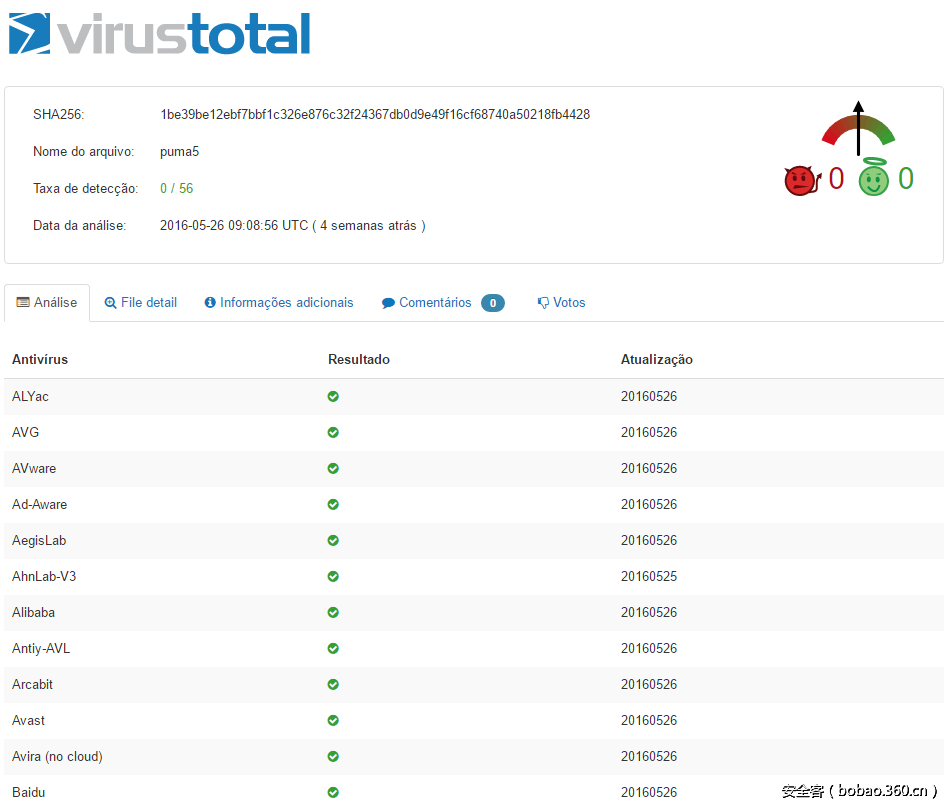Switch to the Votos tab
952x809 pixels.
pos(562,302)
